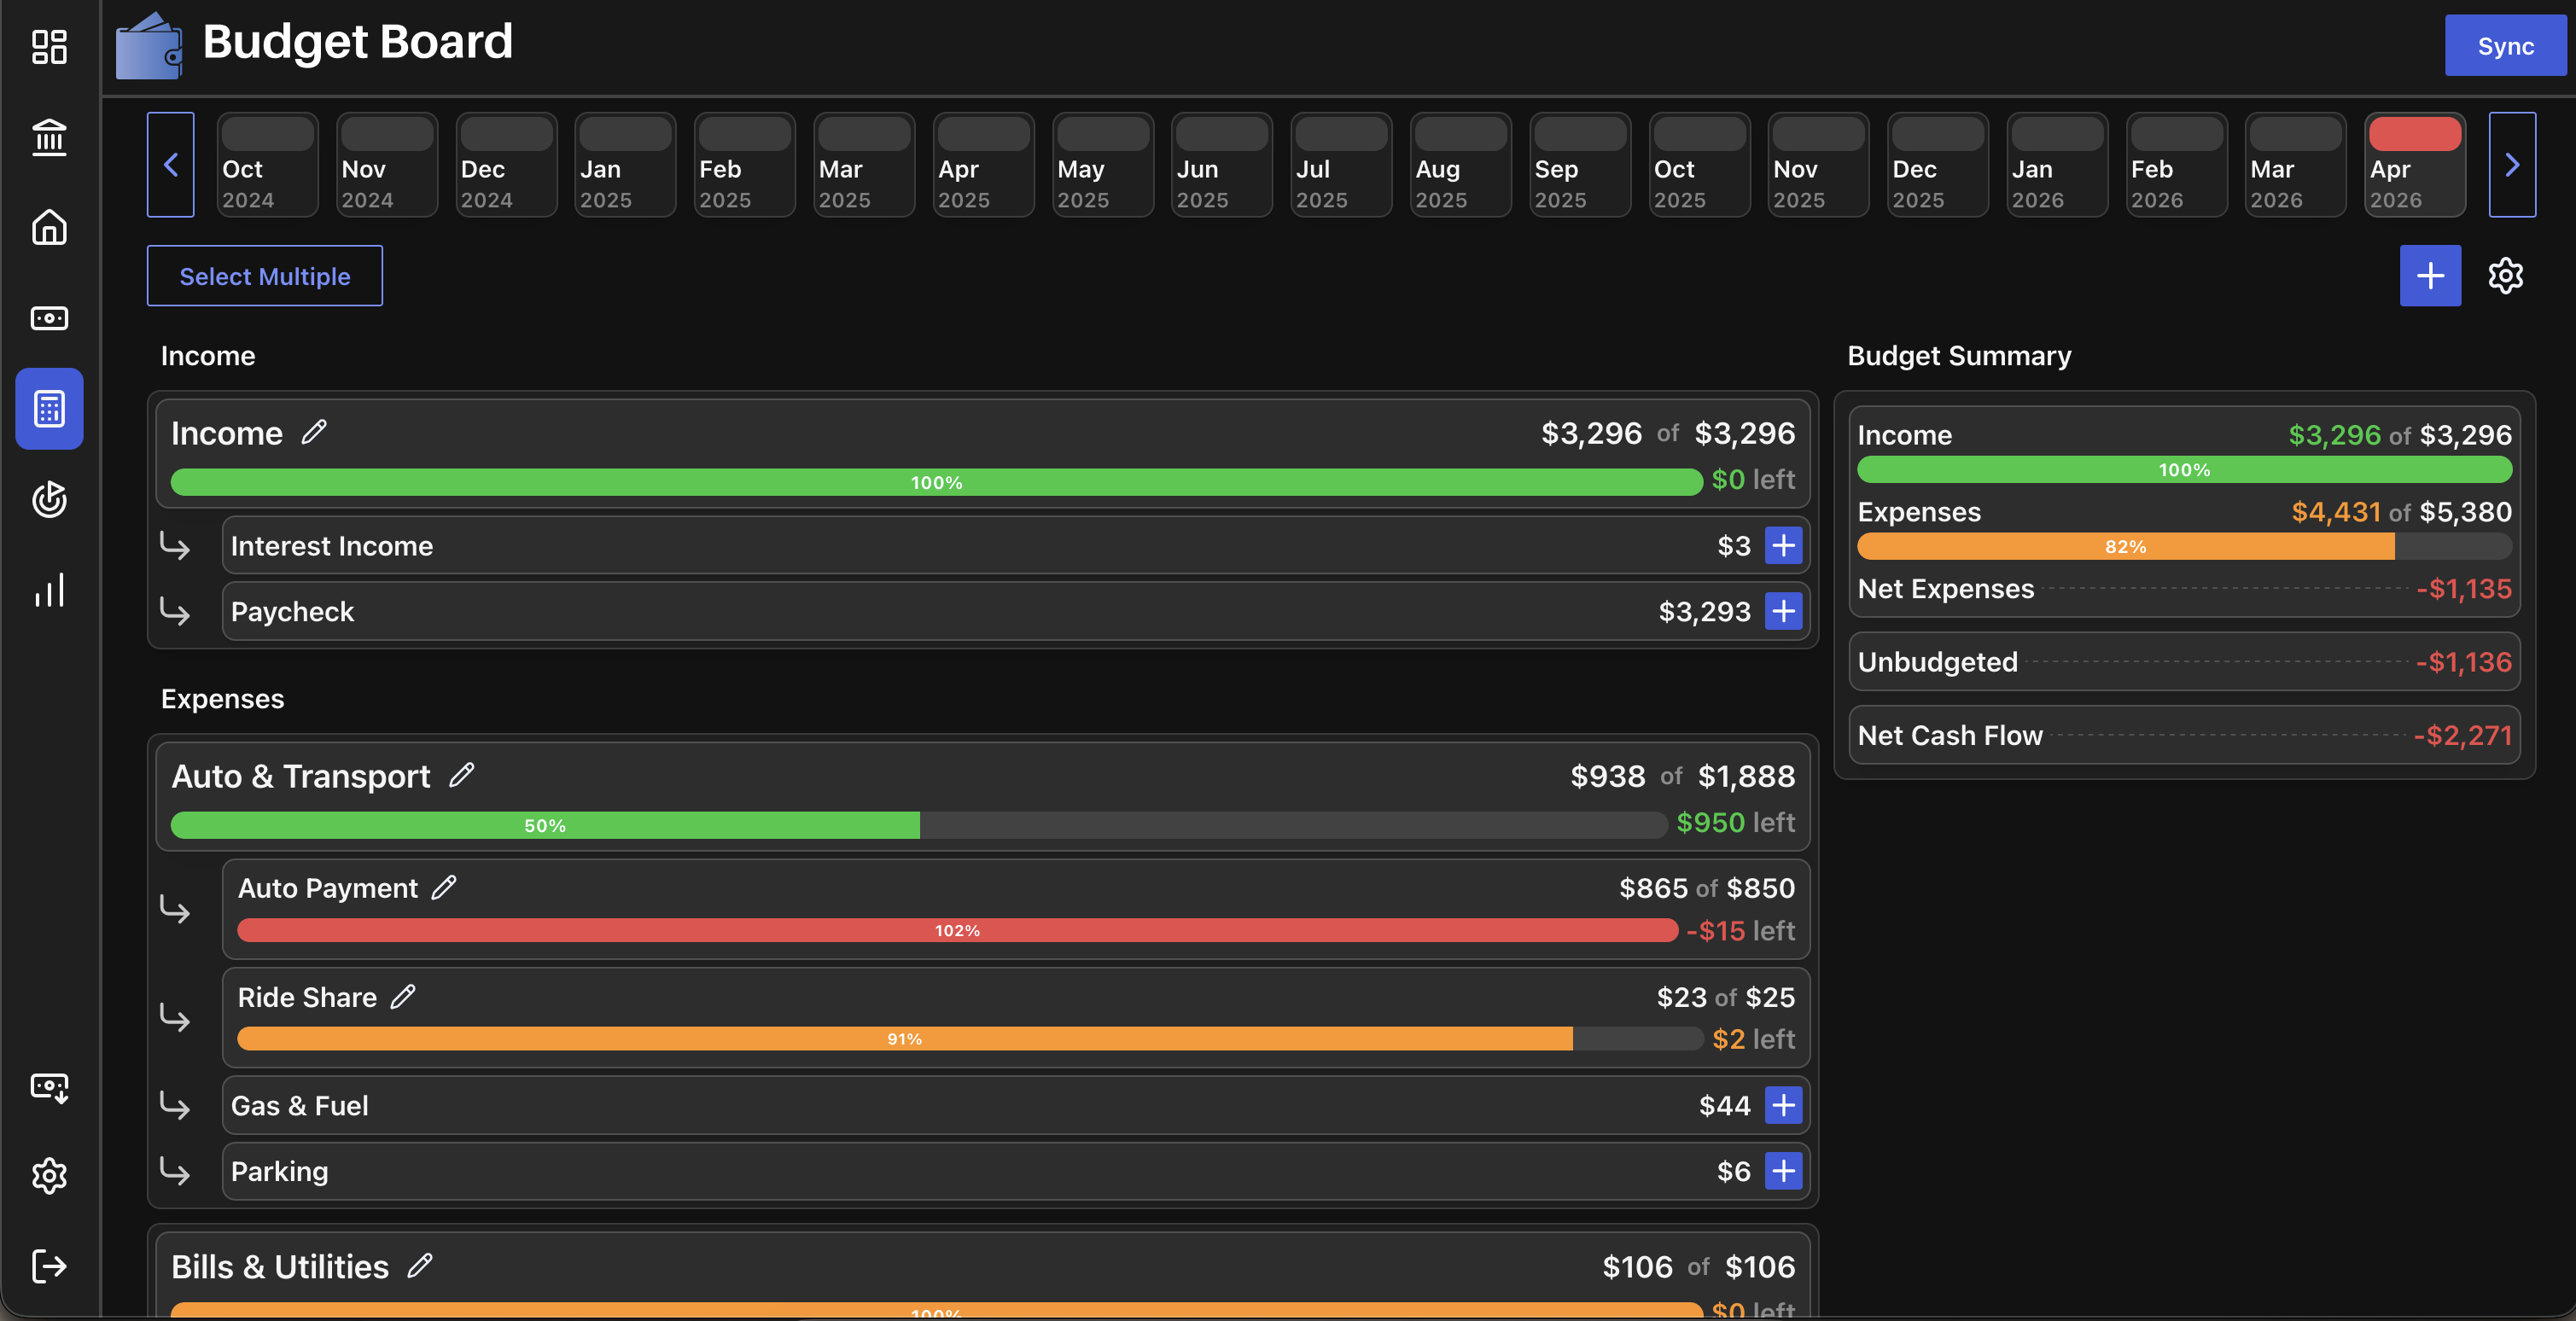This screenshot has height=1321, width=2576.
Task: Add budget for Interest Income plus icon
Action: click(x=1783, y=545)
